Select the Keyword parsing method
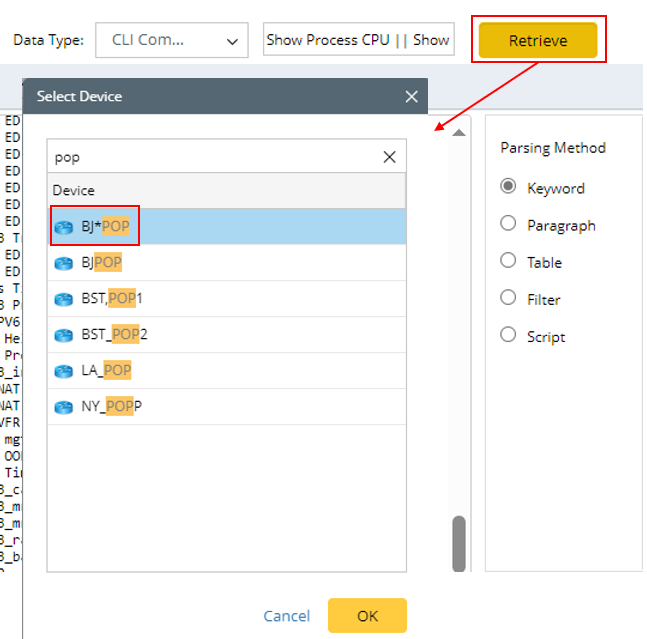Viewport: 647px width, 639px height. click(x=509, y=187)
